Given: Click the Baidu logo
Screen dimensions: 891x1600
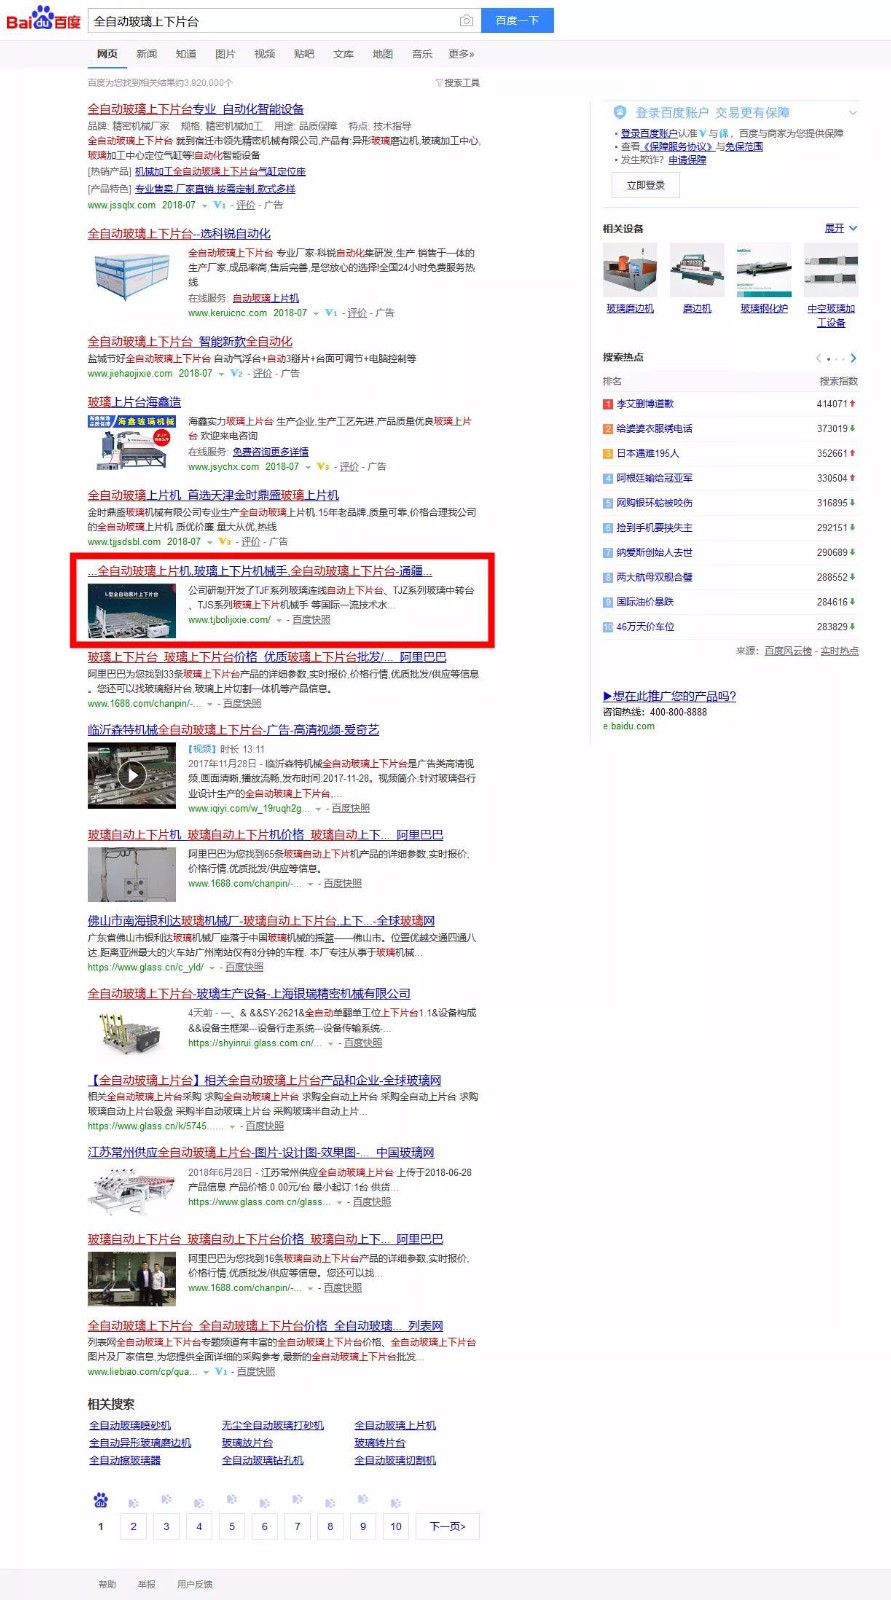Looking at the screenshot, I should [x=43, y=19].
